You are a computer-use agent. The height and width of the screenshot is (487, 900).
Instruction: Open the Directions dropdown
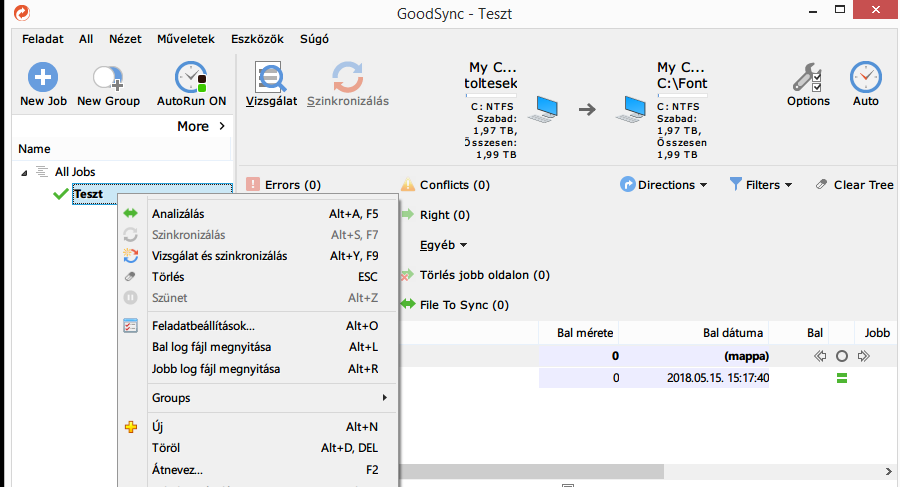(664, 185)
